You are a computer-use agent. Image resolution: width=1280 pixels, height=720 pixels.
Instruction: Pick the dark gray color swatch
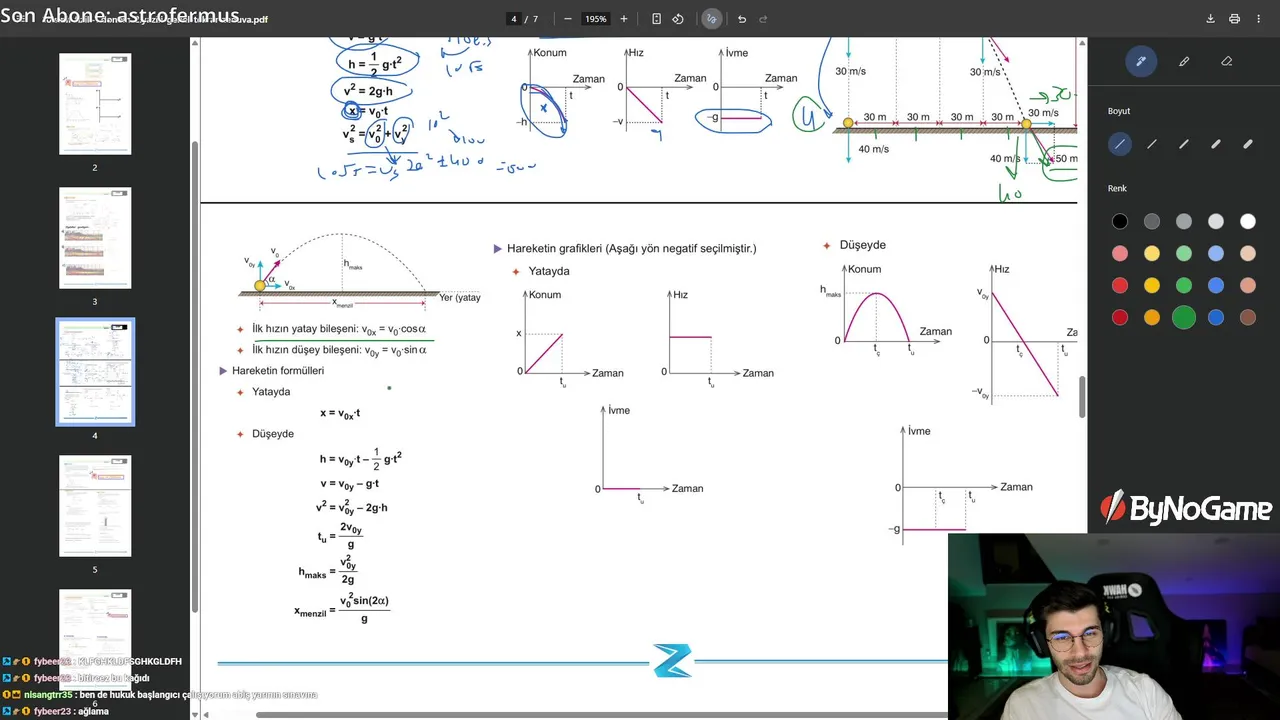tap(1152, 222)
